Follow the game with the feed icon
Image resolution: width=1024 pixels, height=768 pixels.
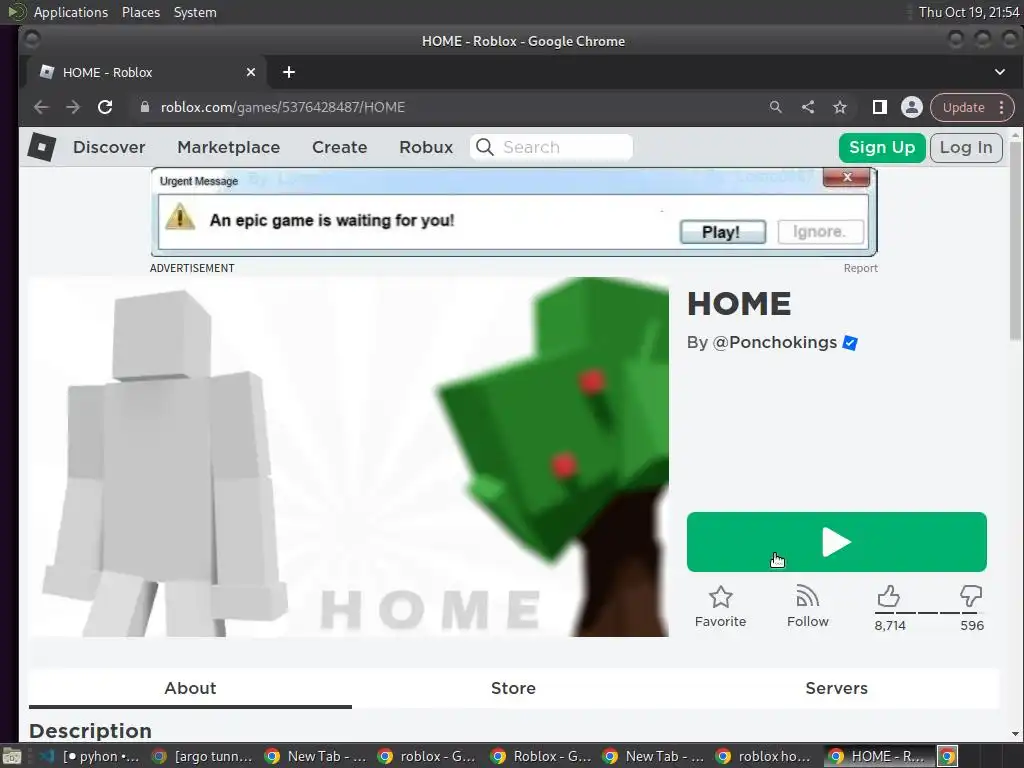[808, 607]
